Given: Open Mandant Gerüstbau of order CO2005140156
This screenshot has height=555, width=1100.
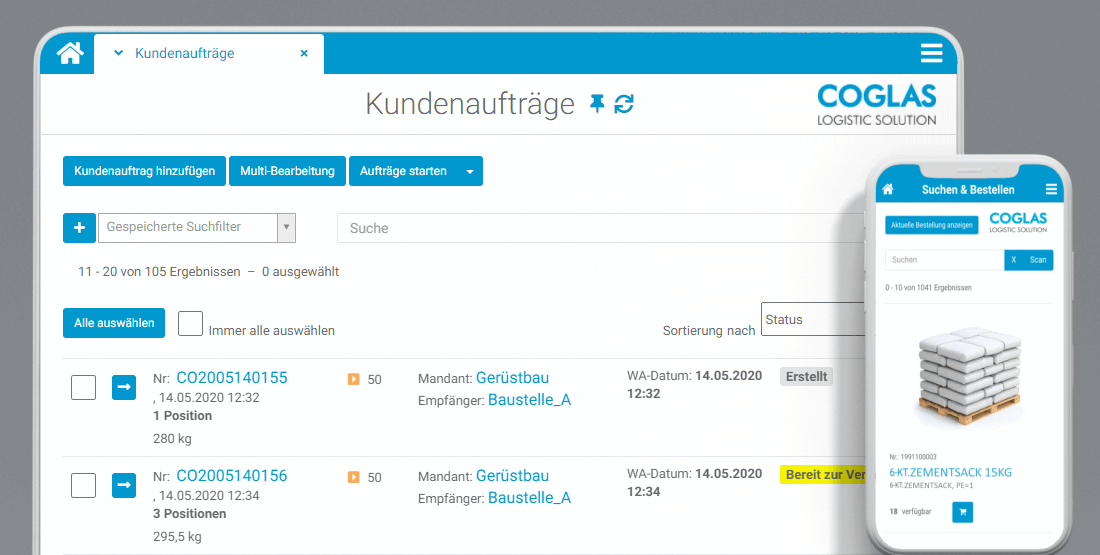Looking at the screenshot, I should point(512,476).
